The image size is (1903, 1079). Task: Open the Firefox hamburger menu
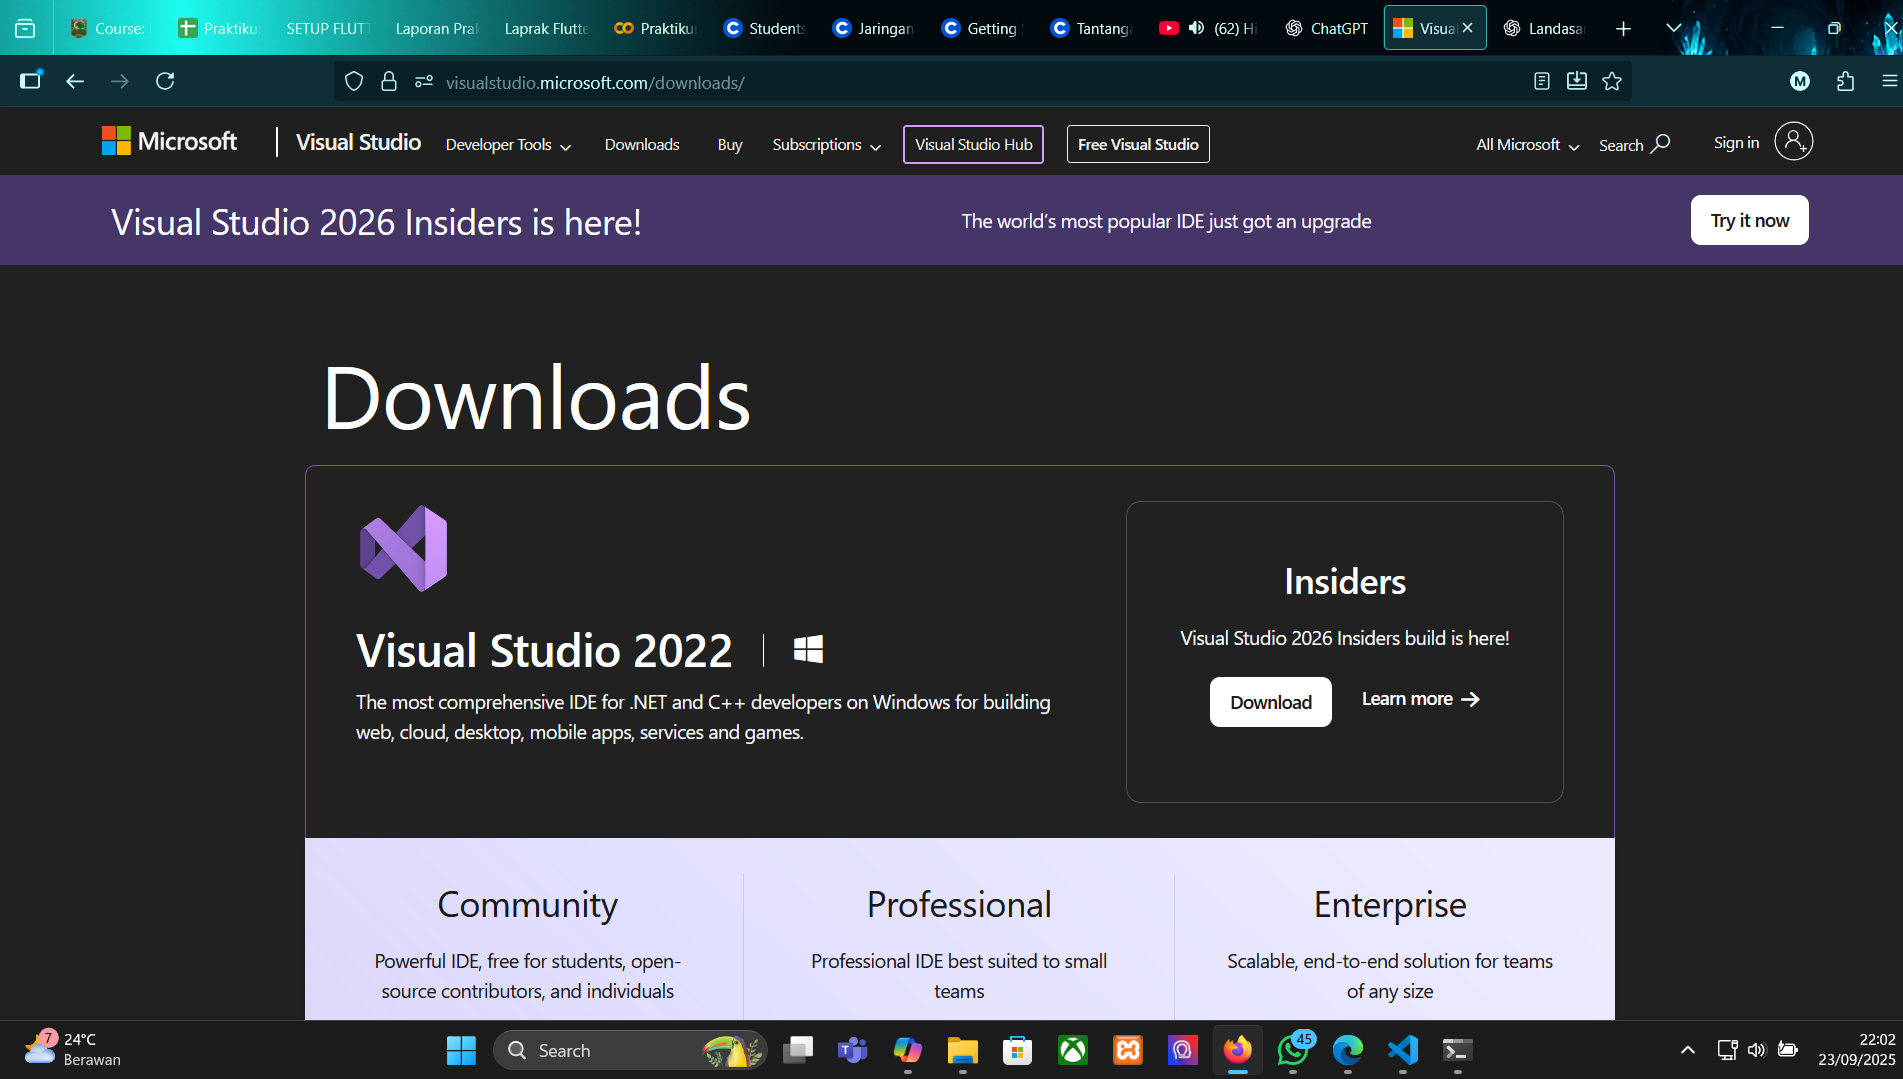click(x=1888, y=81)
